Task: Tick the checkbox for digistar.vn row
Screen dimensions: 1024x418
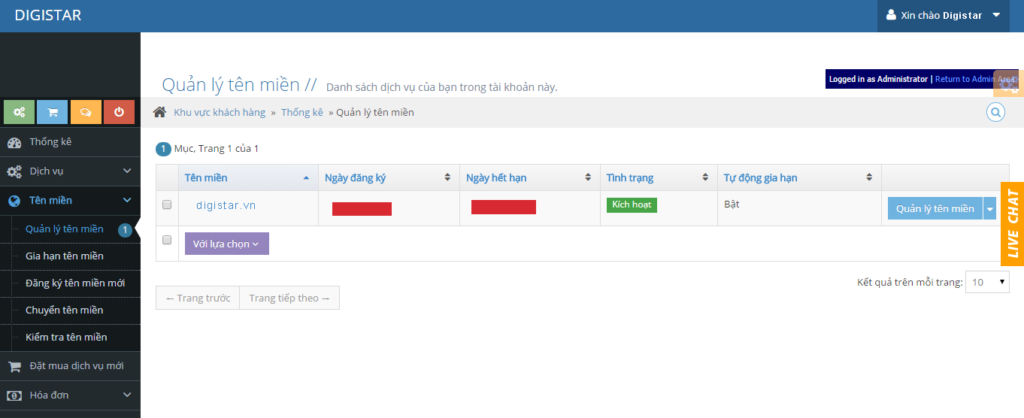Action: click(x=167, y=205)
